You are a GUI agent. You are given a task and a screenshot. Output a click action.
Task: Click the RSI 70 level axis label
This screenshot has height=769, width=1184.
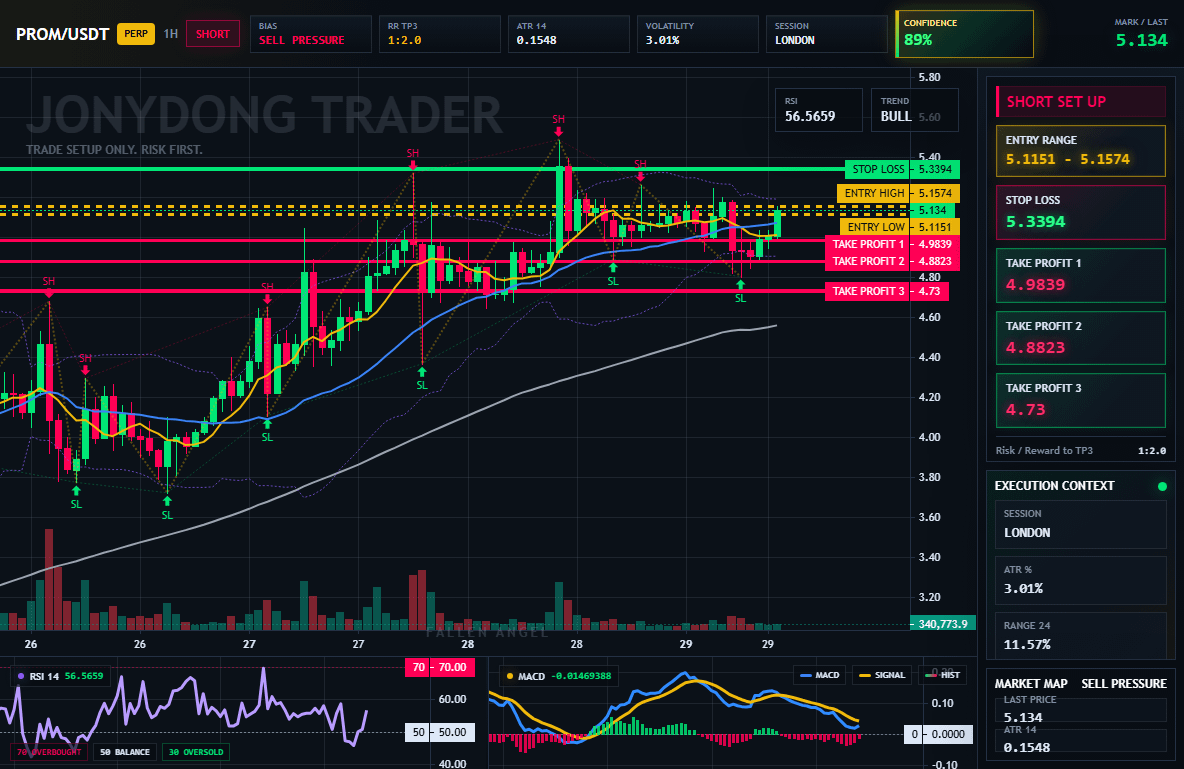(441, 667)
